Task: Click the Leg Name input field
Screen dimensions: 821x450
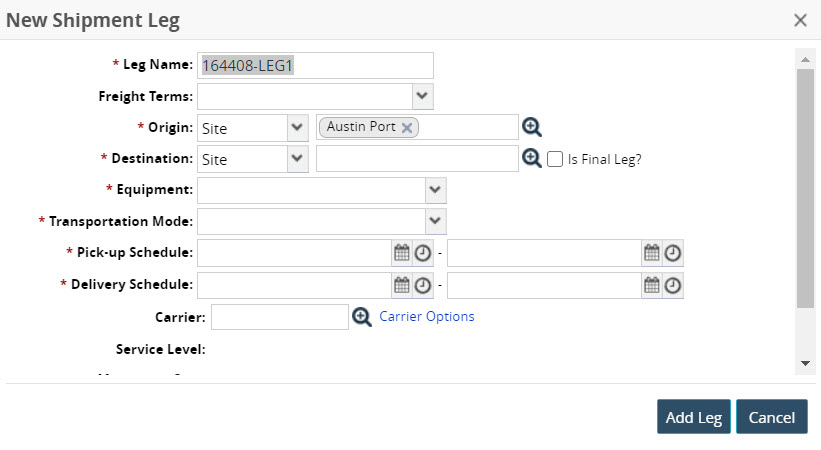Action: point(315,65)
